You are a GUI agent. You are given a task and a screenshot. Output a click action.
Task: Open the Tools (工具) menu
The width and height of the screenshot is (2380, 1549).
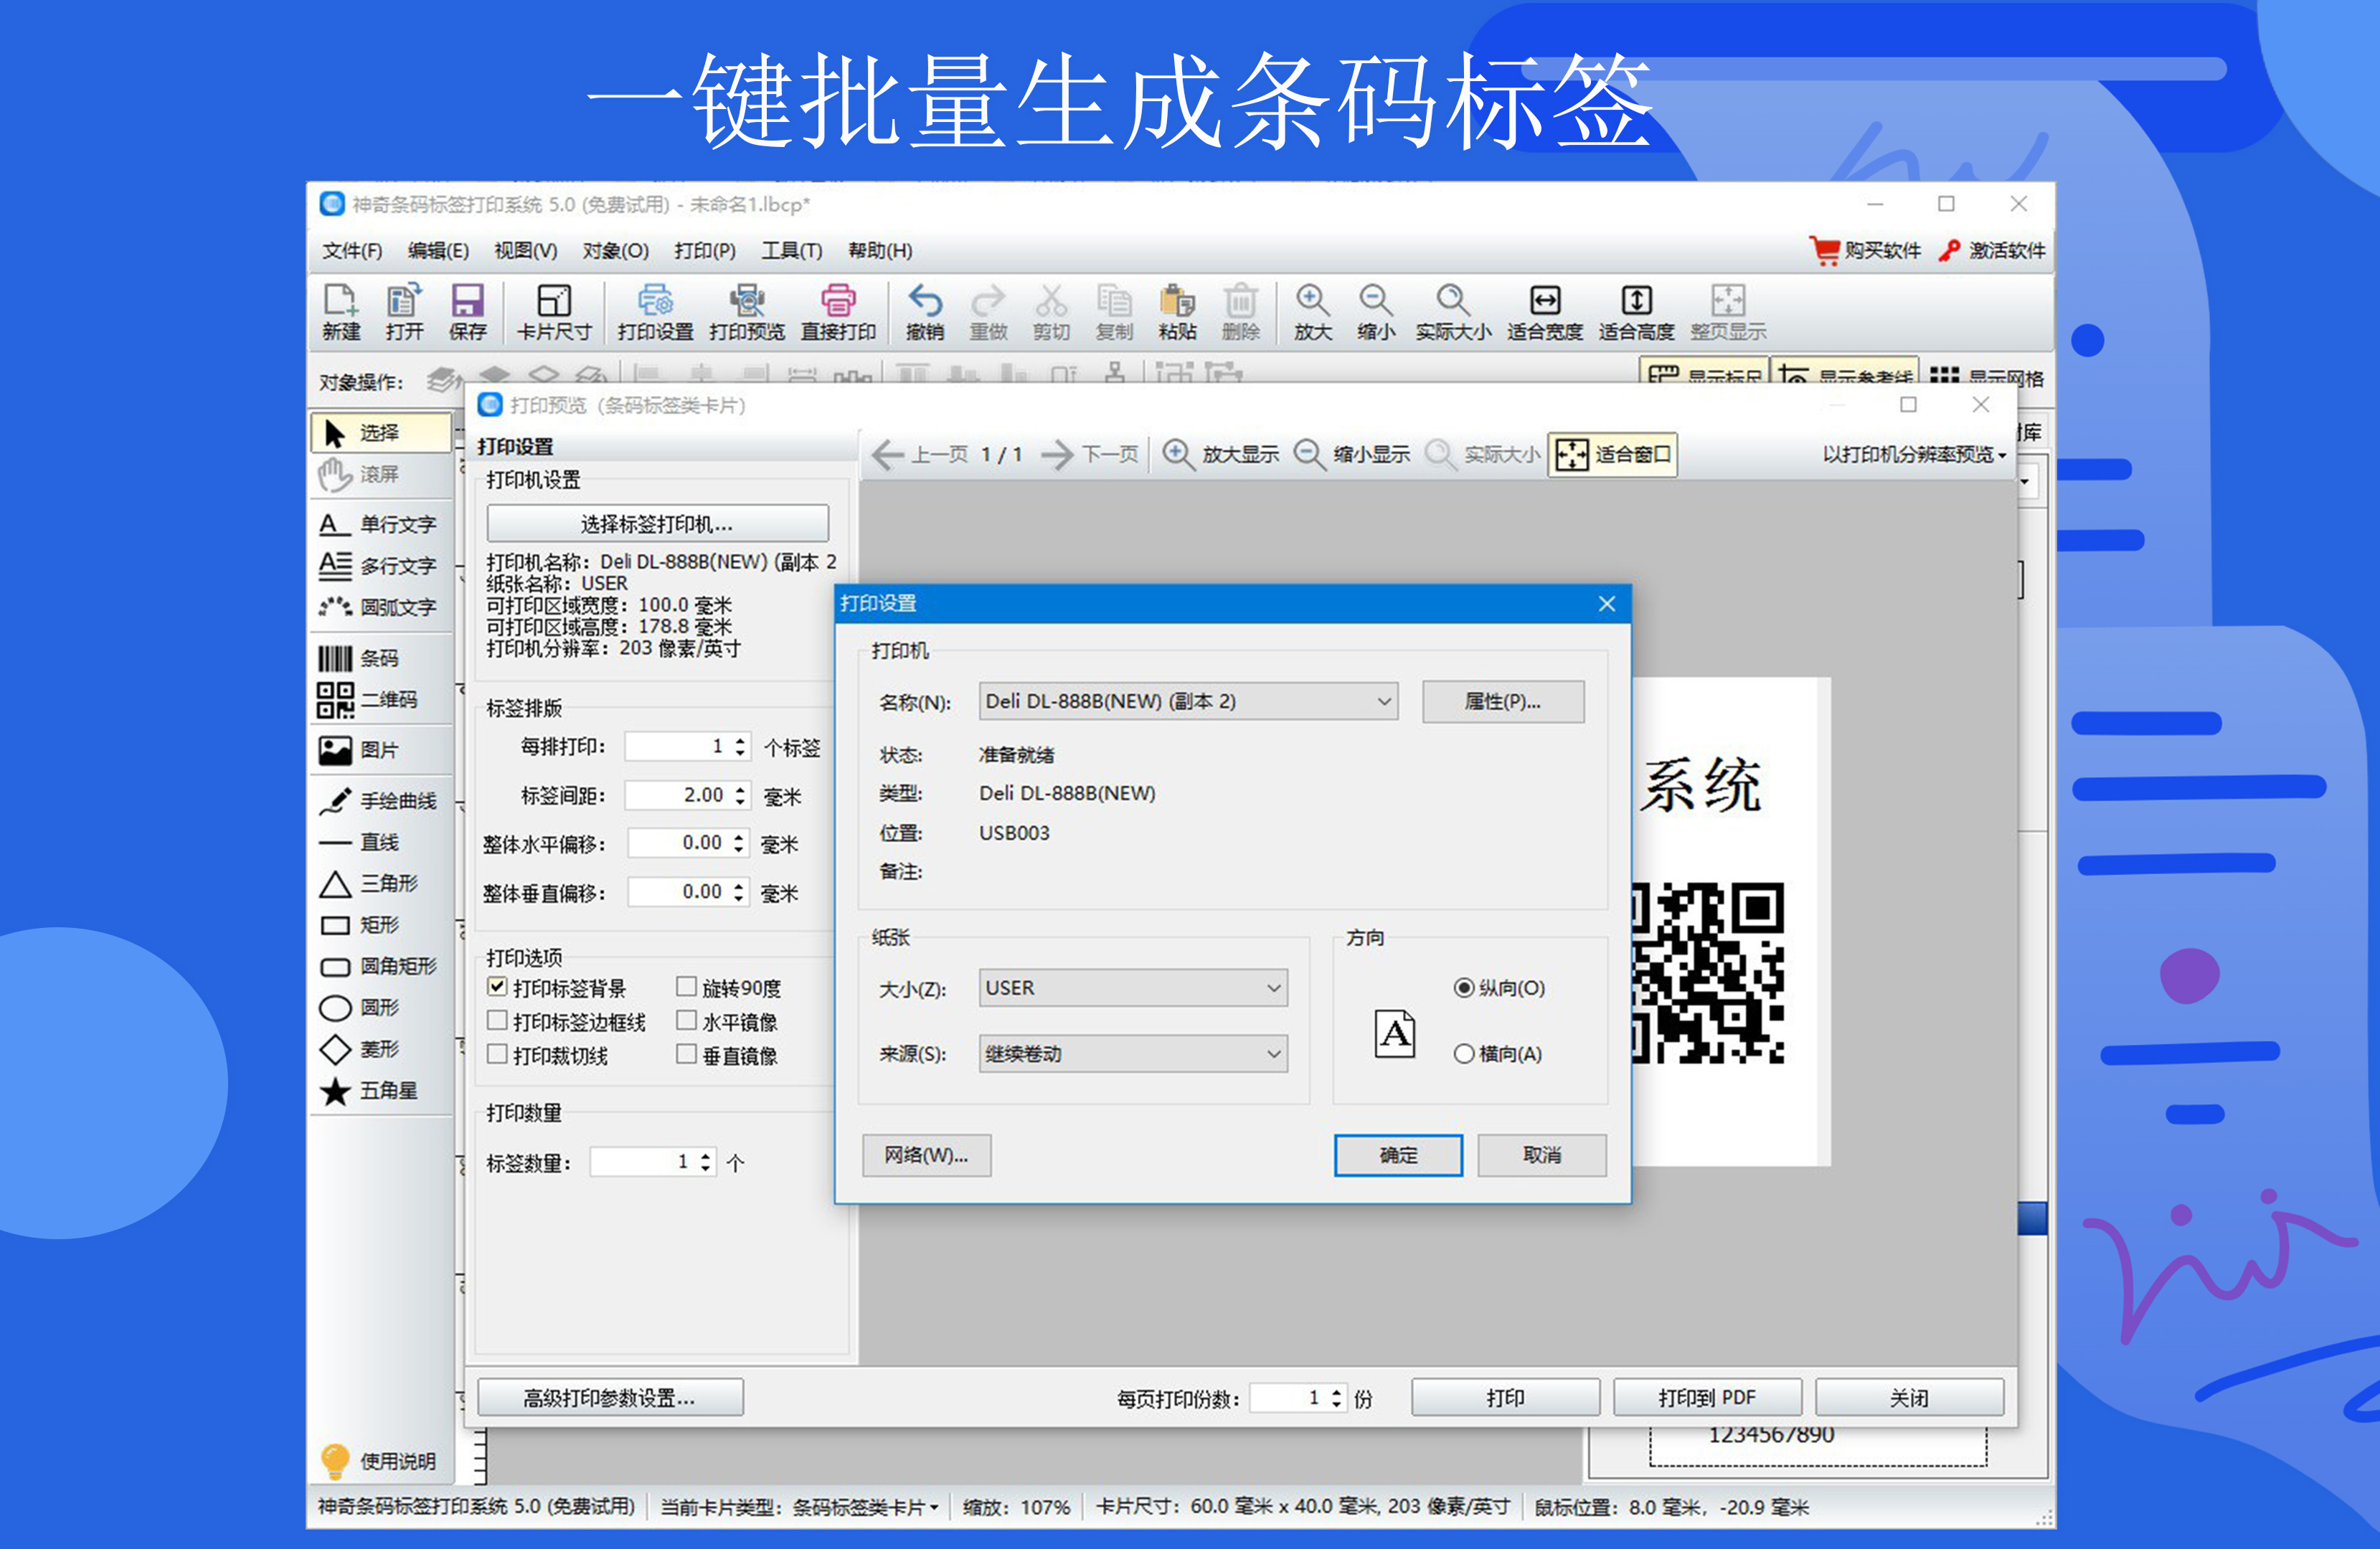[791, 250]
